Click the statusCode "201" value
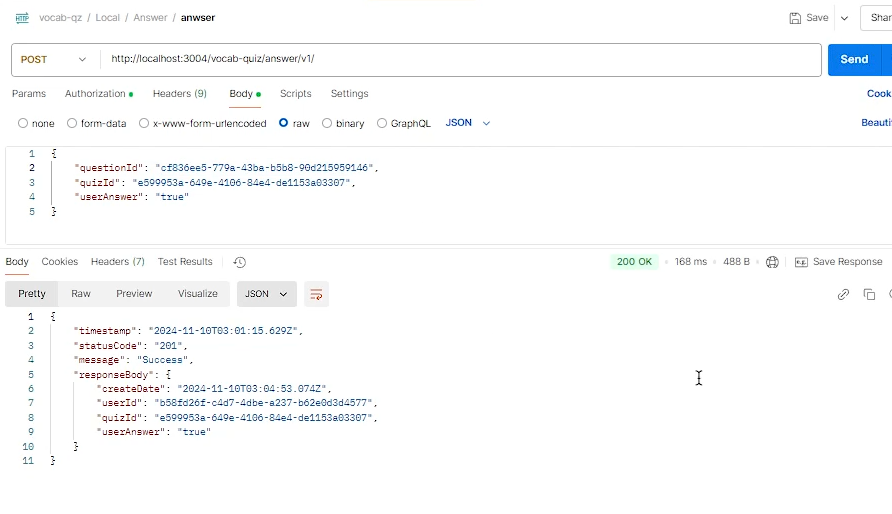The width and height of the screenshot is (892, 514). click(x=168, y=346)
